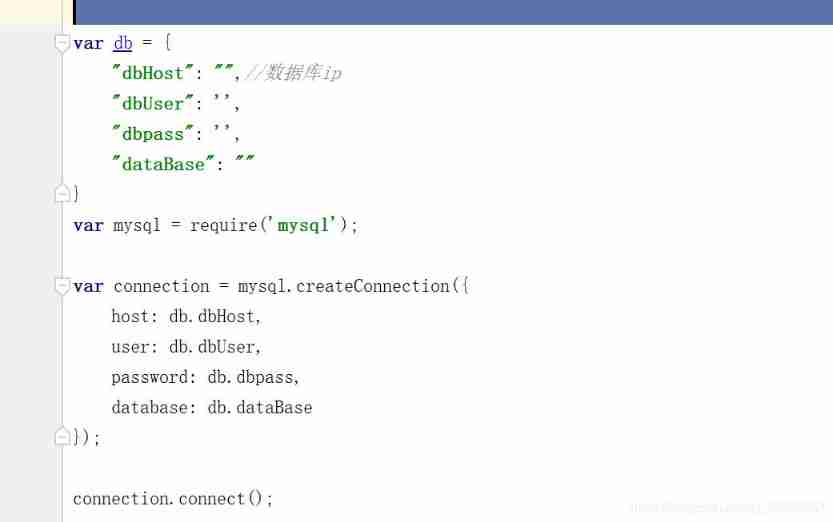Collapse the createConnection block fold marker
Viewport: 833px width, 522px height.
[62, 286]
